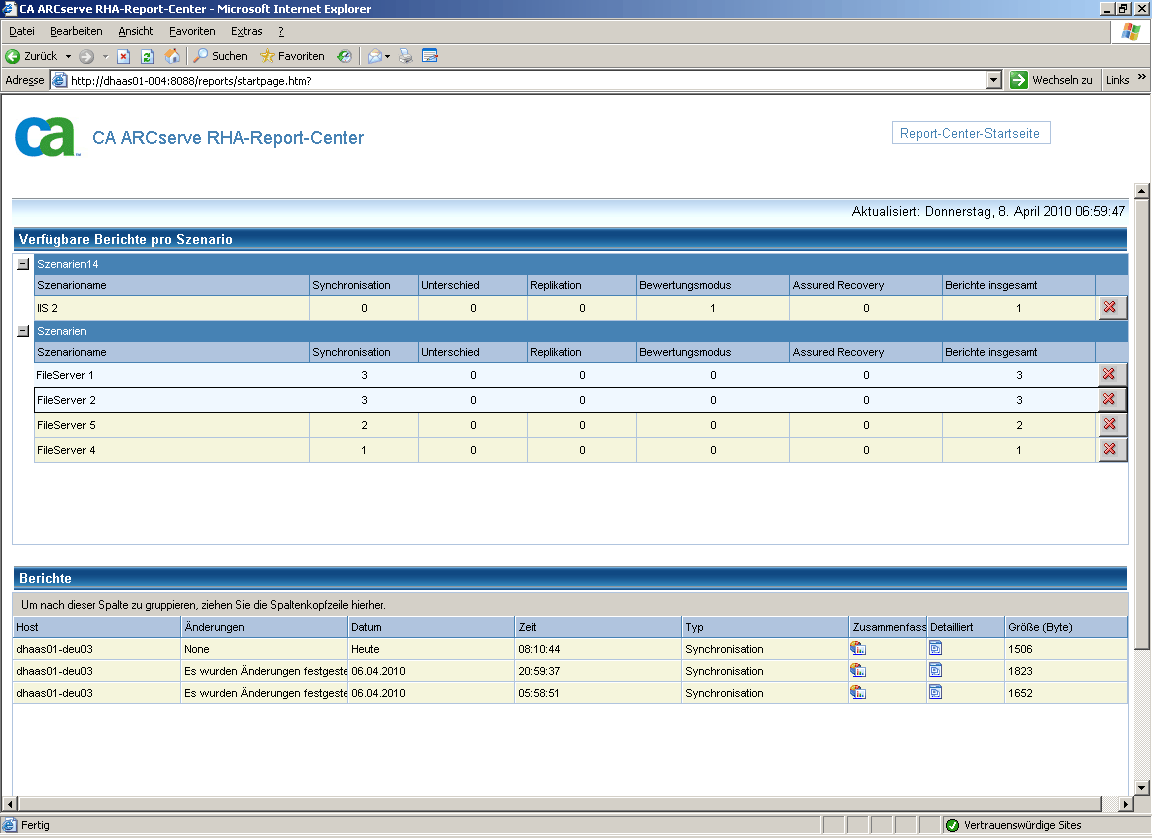
Task: Open summary report for 05:58:51 entry
Action: [x=858, y=692]
